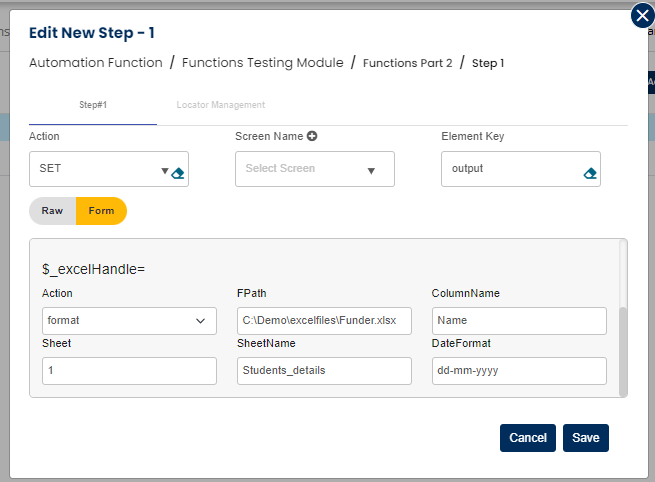The width and height of the screenshot is (655, 482).
Task: Close the Edit New Step dialog
Action: point(642,16)
